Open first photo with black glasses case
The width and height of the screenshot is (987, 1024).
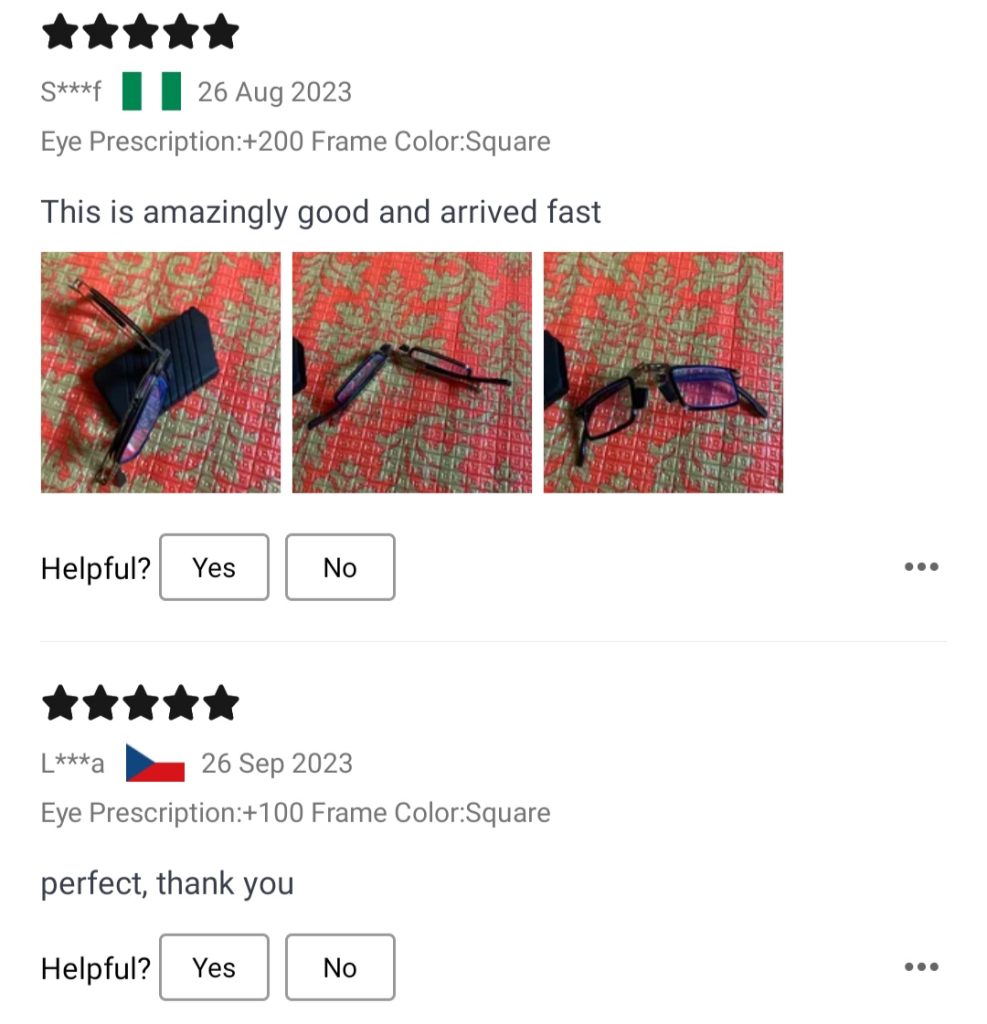(161, 372)
